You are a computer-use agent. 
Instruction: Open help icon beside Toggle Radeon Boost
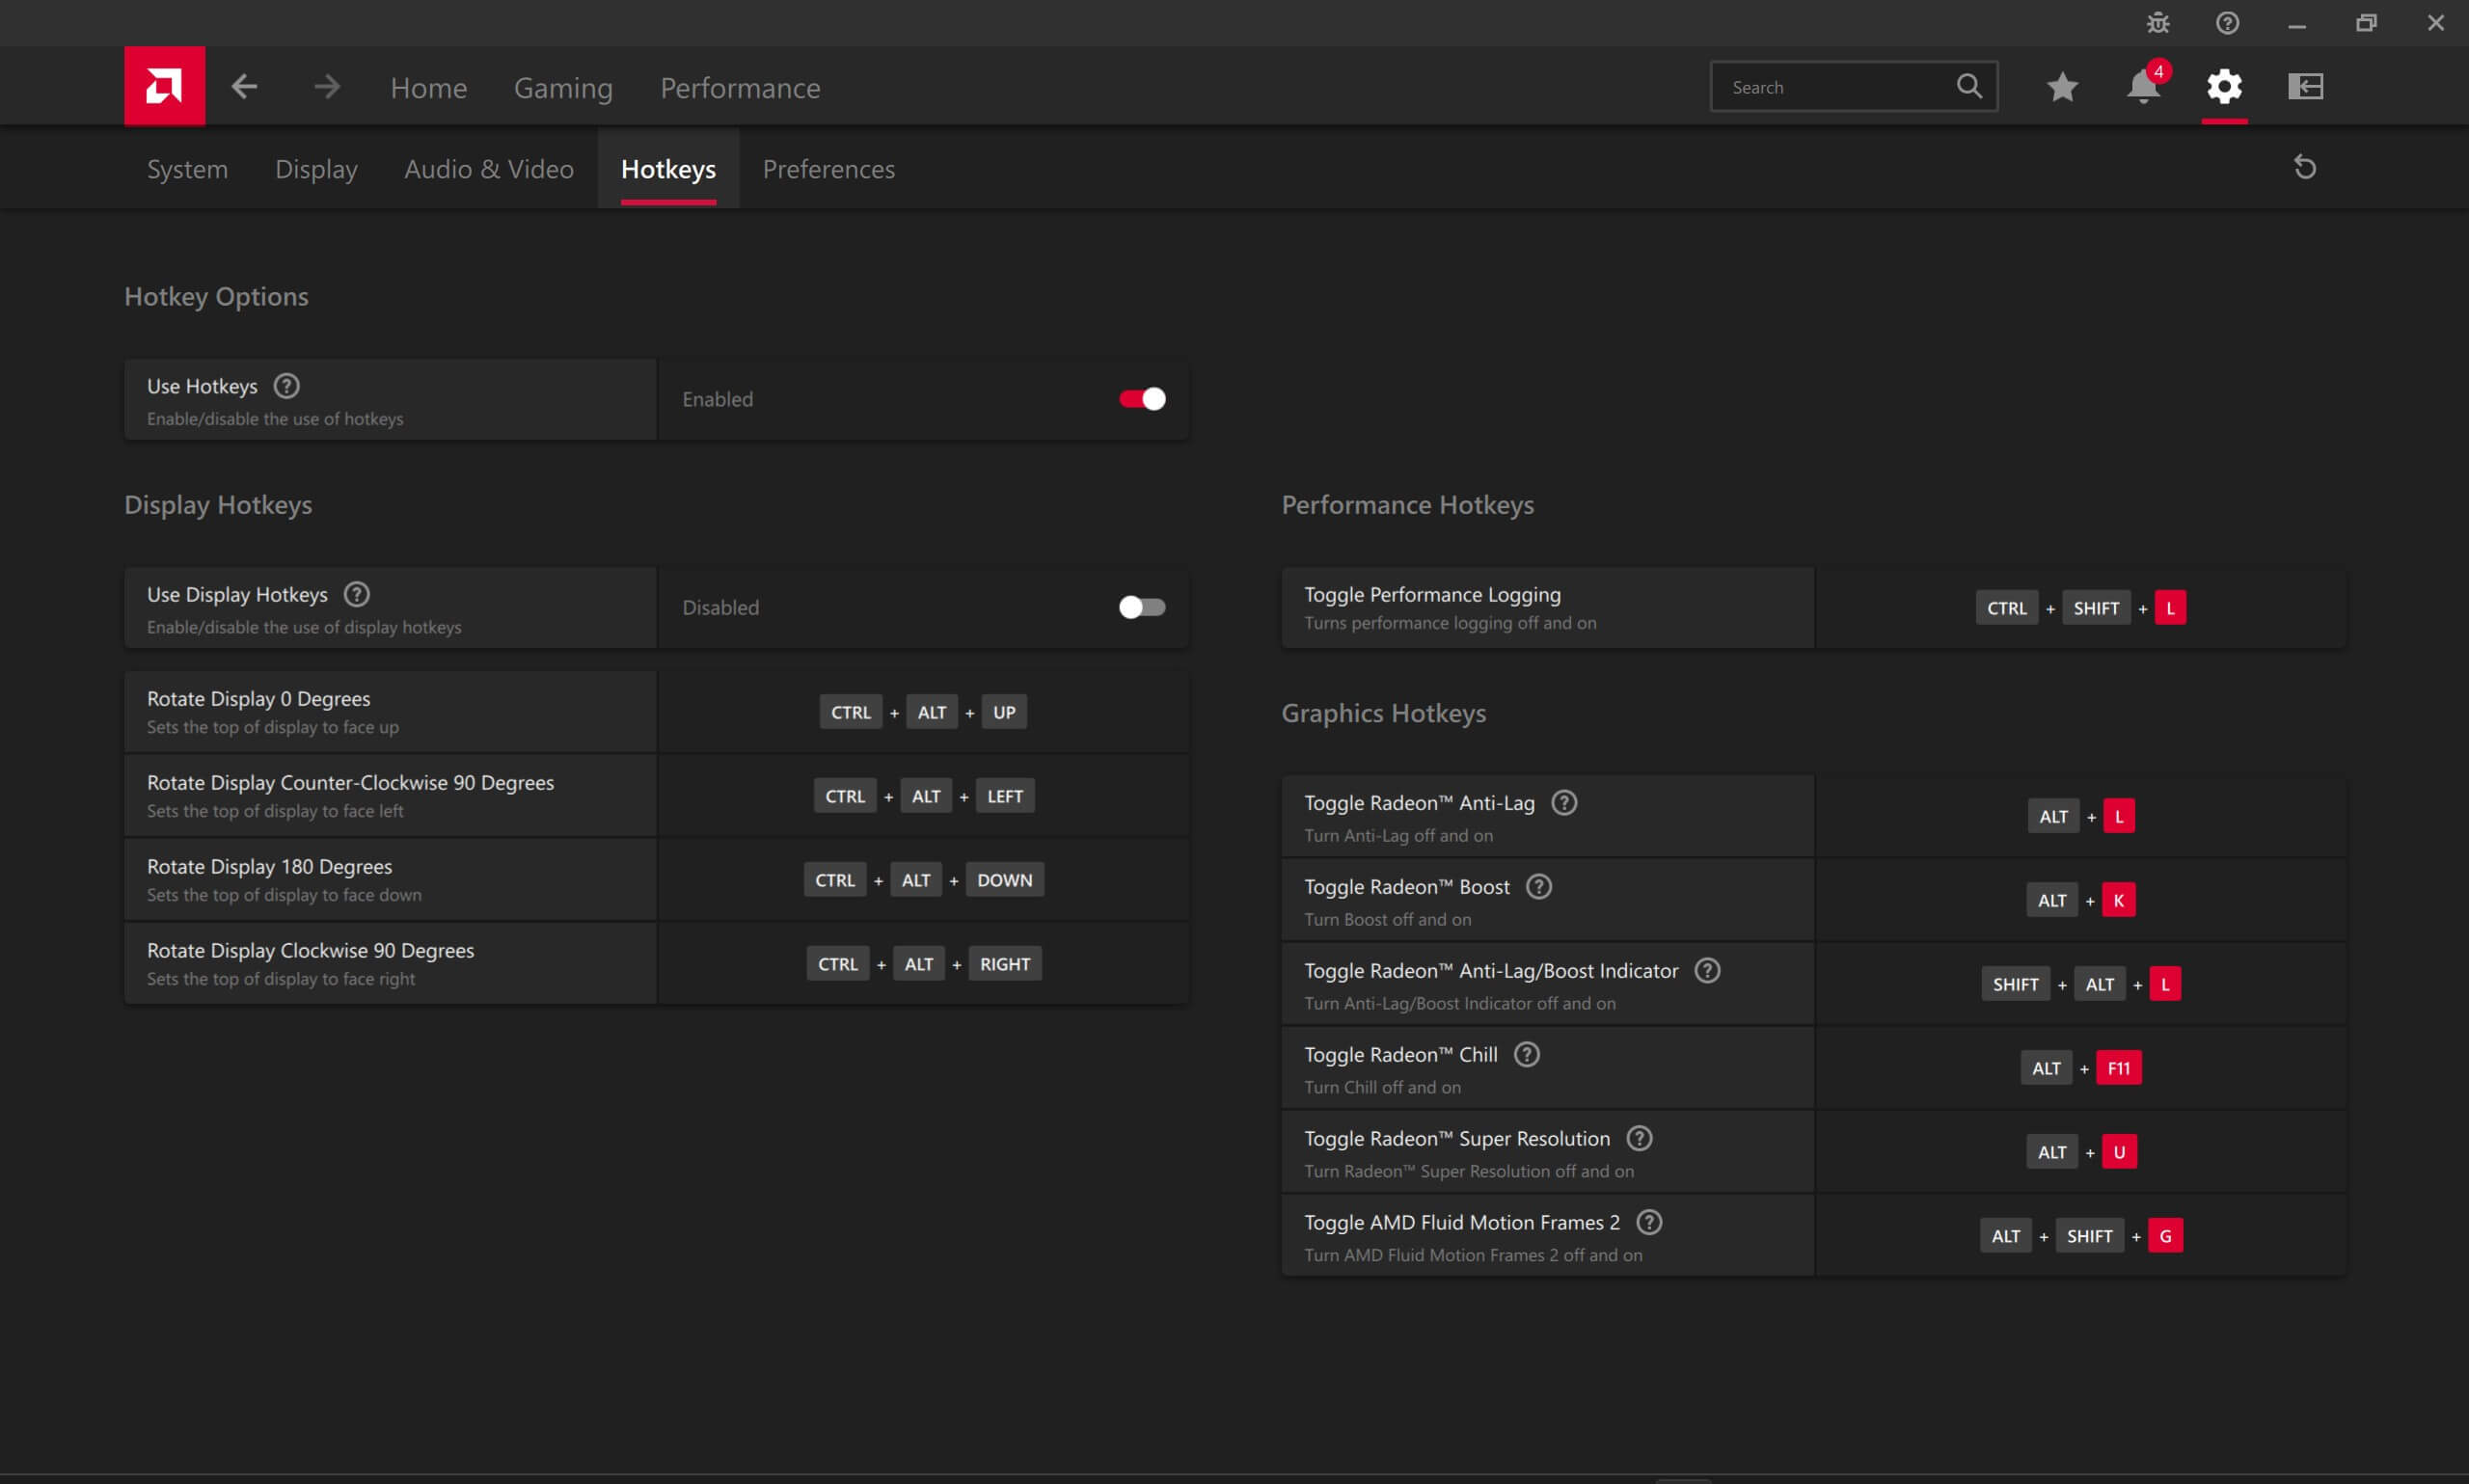click(x=1538, y=886)
